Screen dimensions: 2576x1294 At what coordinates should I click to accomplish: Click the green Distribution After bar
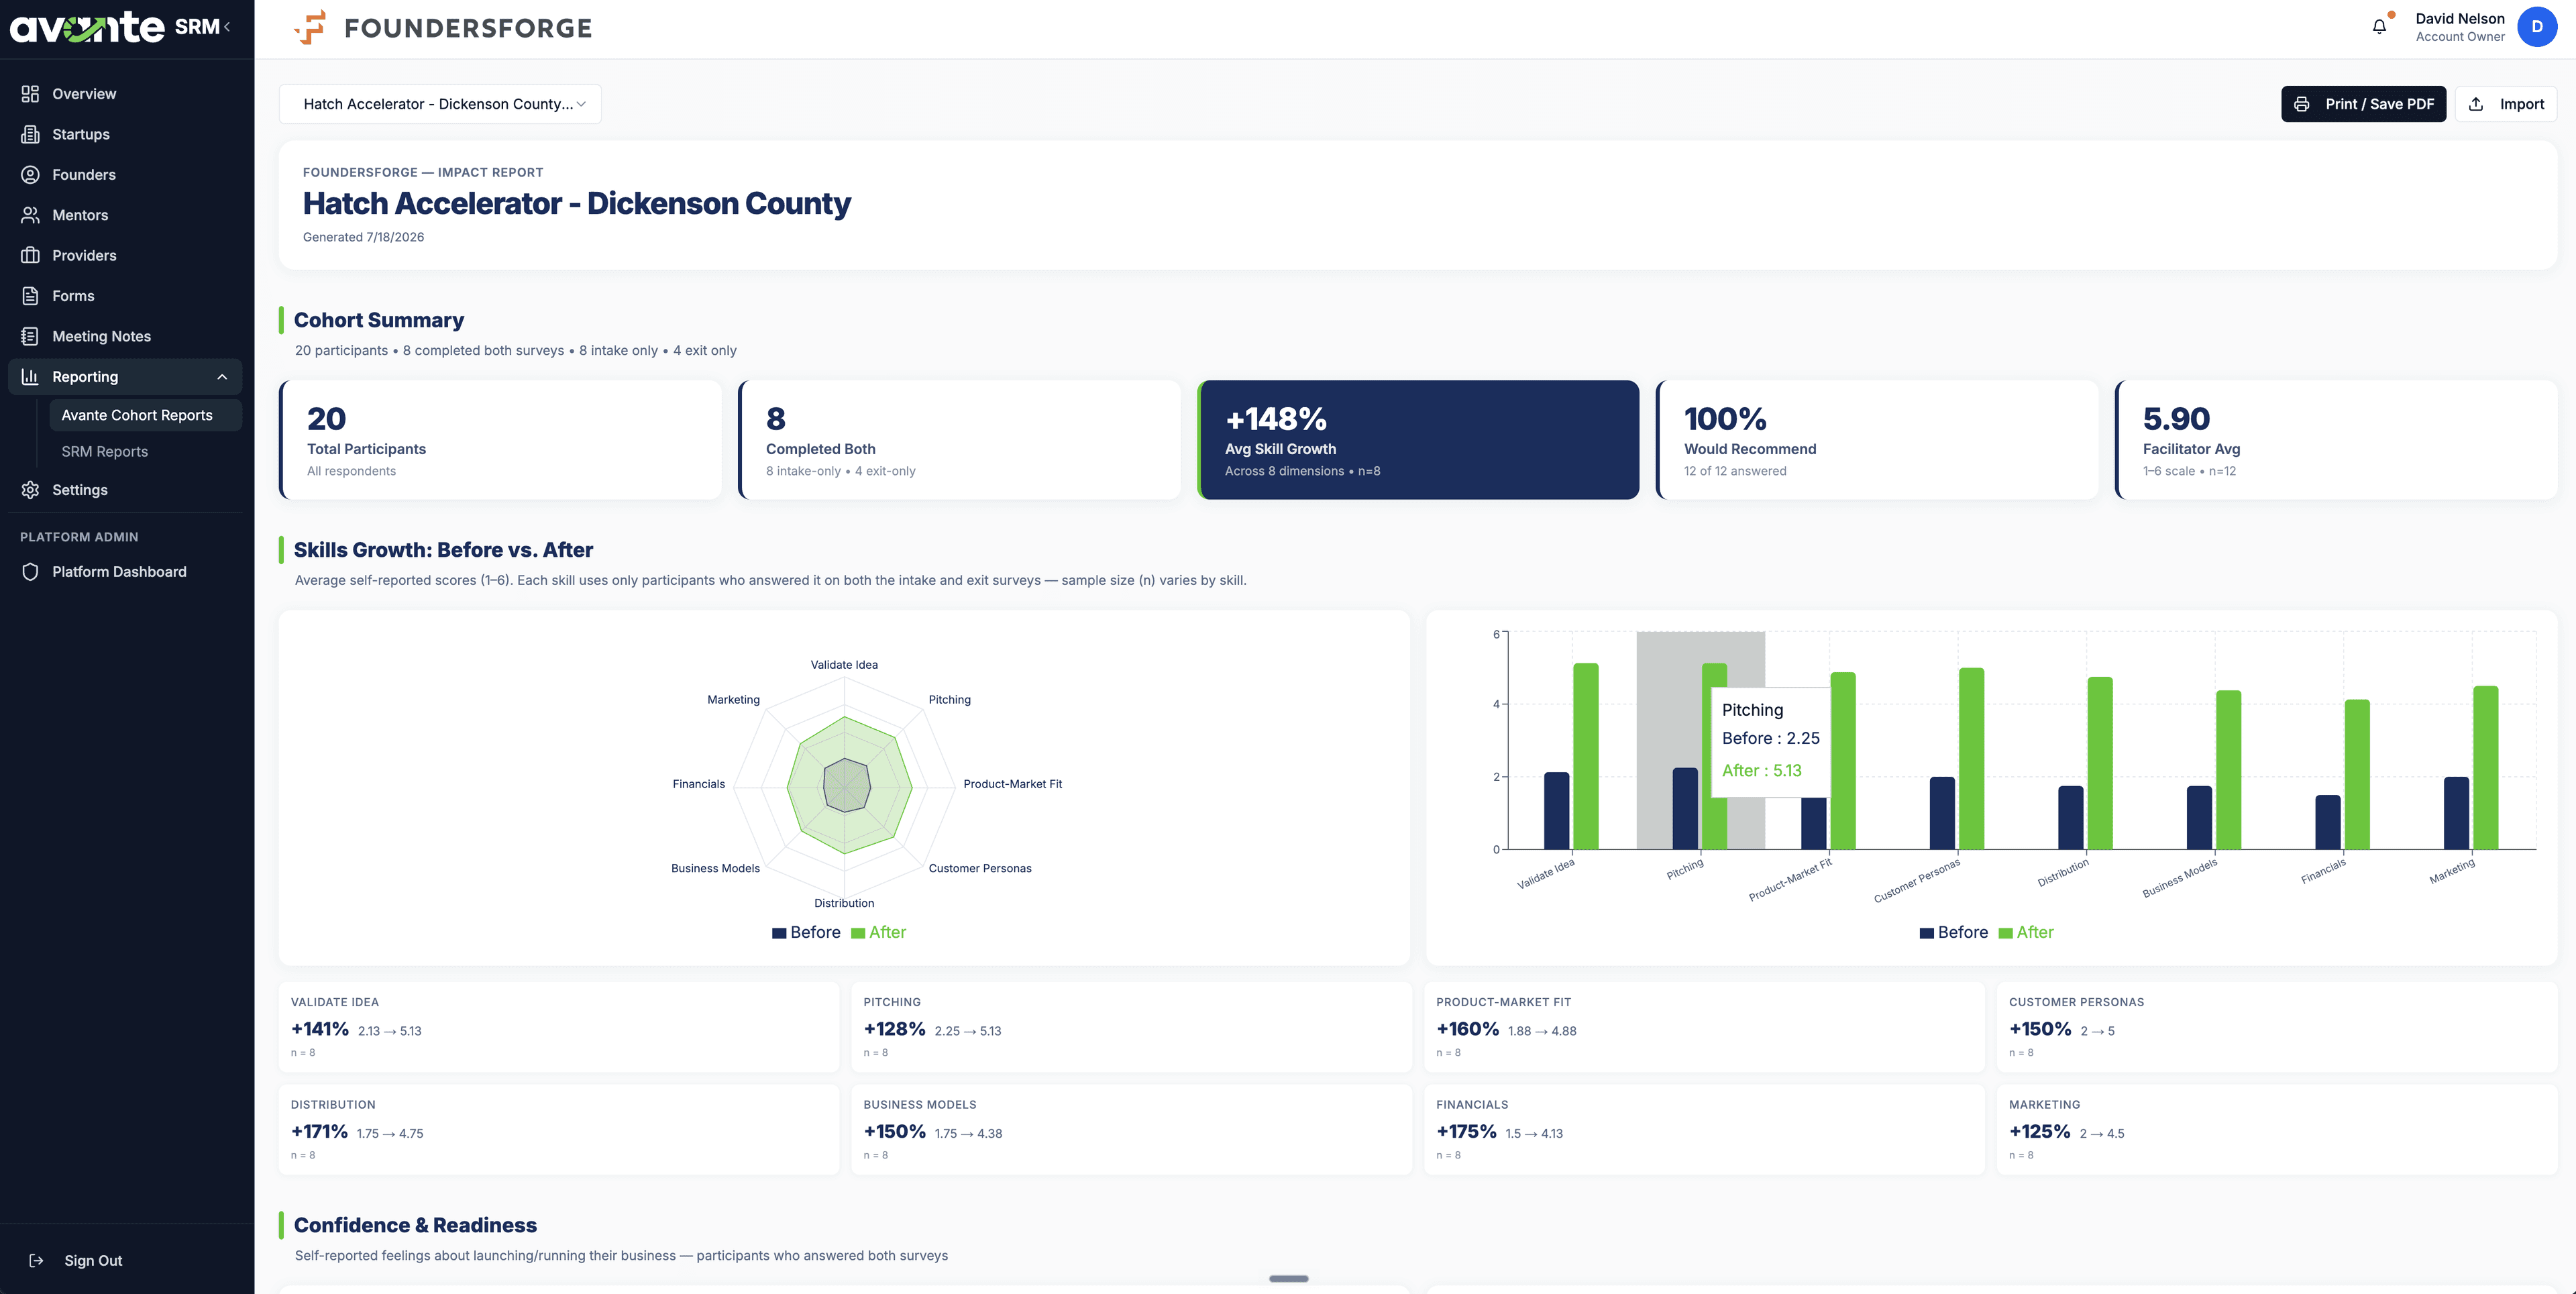click(2100, 763)
